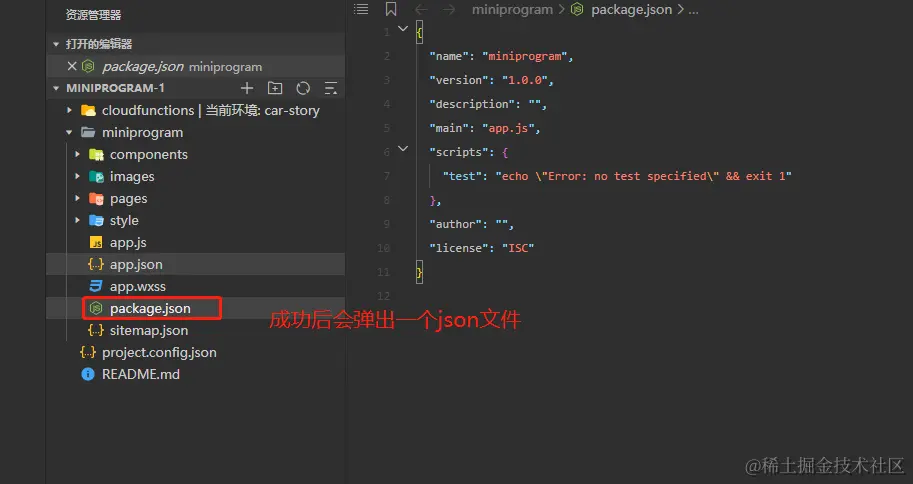Click the new folder icon in explorer header
Image resolution: width=913 pixels, height=484 pixels.
[275, 88]
